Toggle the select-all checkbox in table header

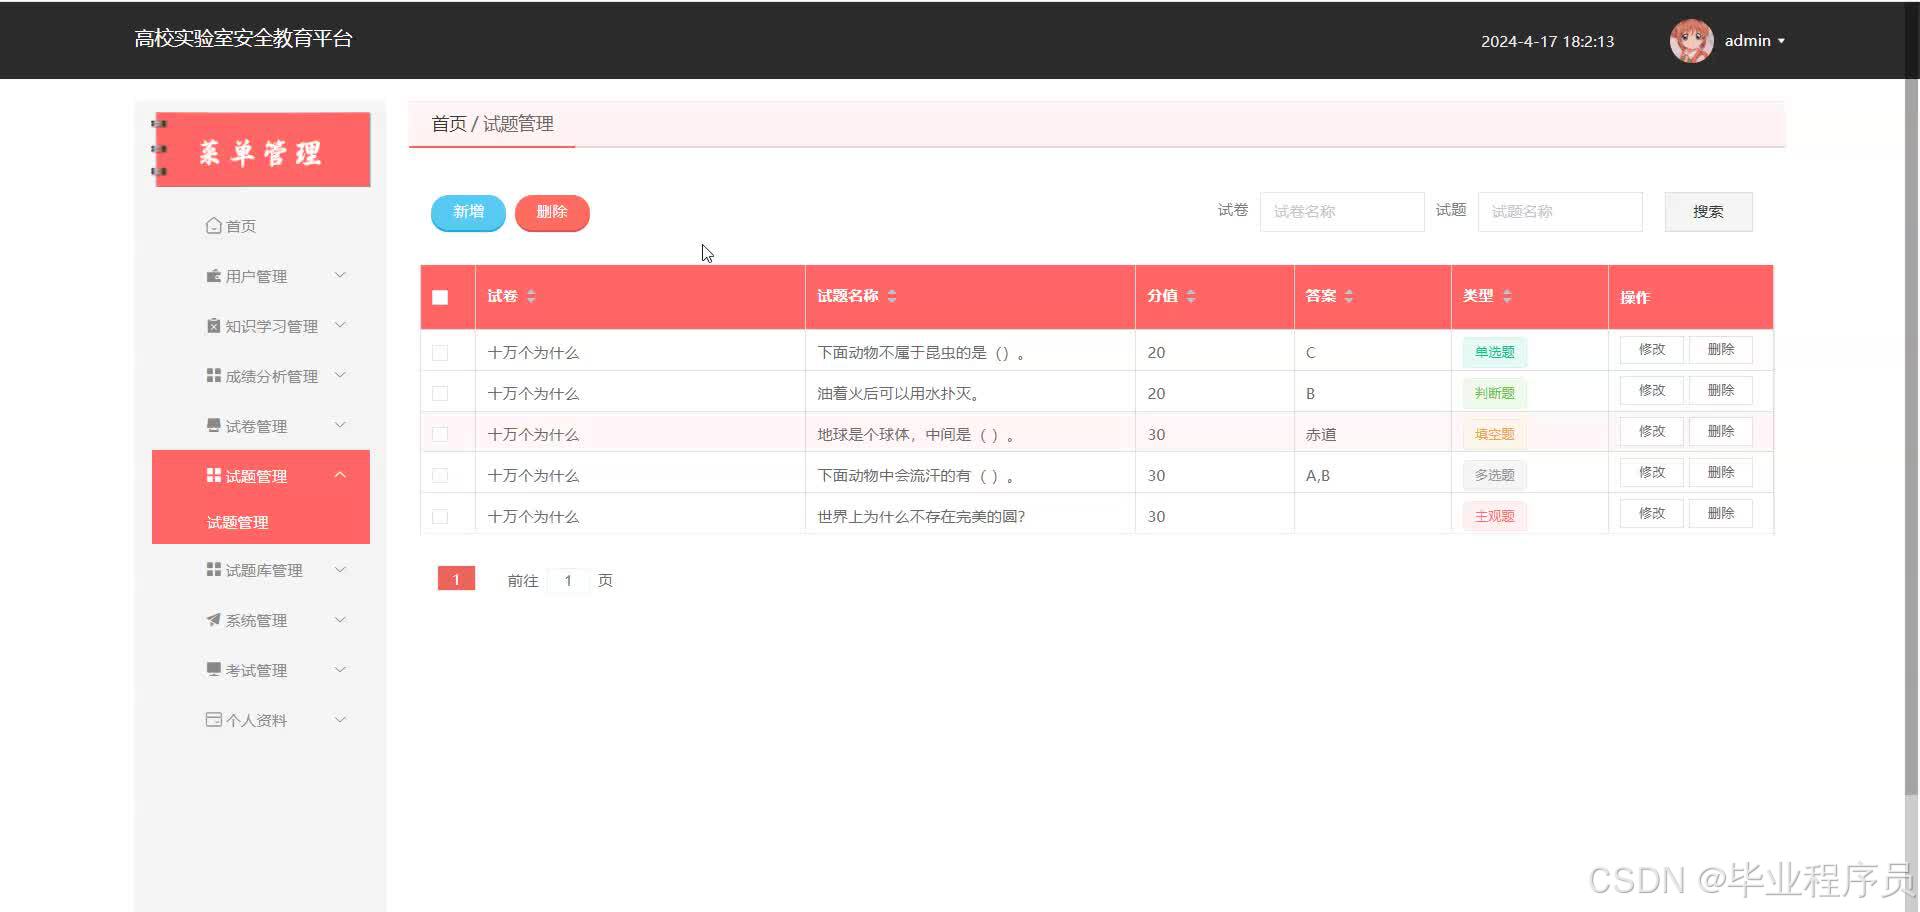tap(440, 297)
